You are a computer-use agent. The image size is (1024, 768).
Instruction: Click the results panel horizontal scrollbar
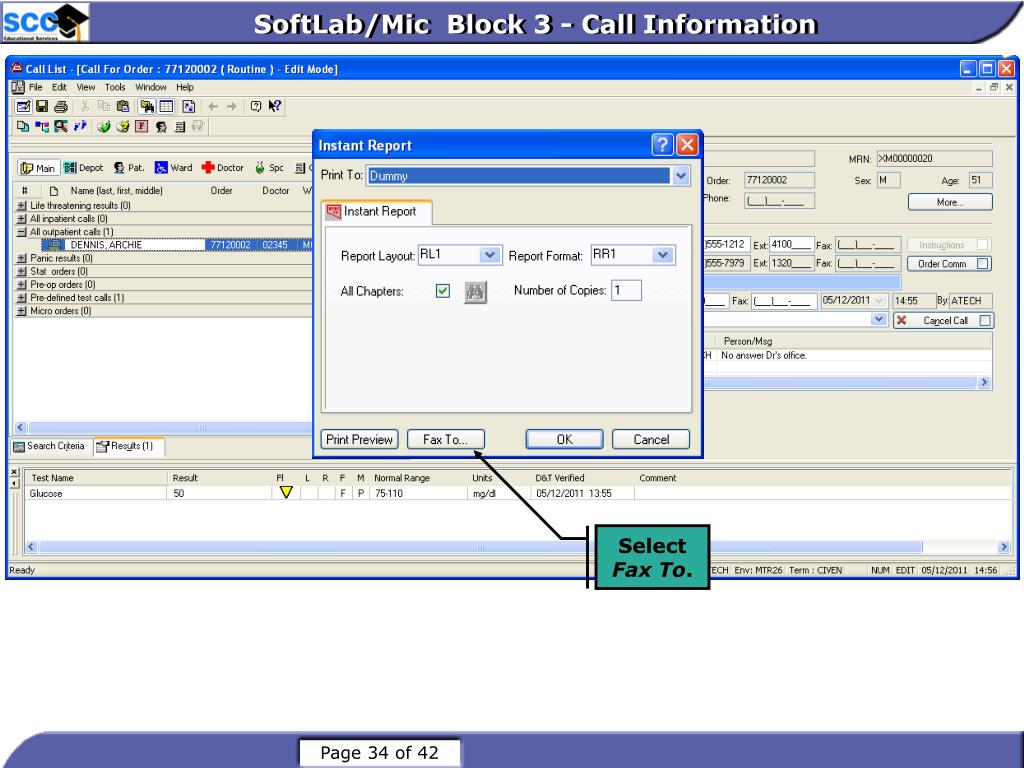pos(517,547)
